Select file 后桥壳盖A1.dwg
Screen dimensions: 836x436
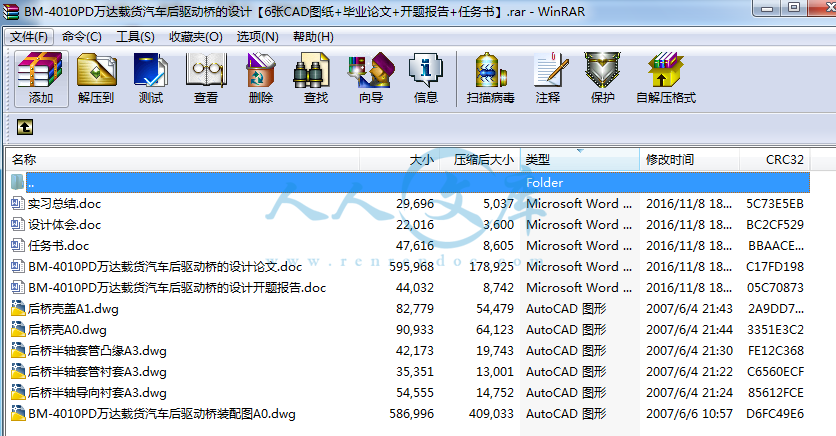pyautogui.click(x=73, y=309)
